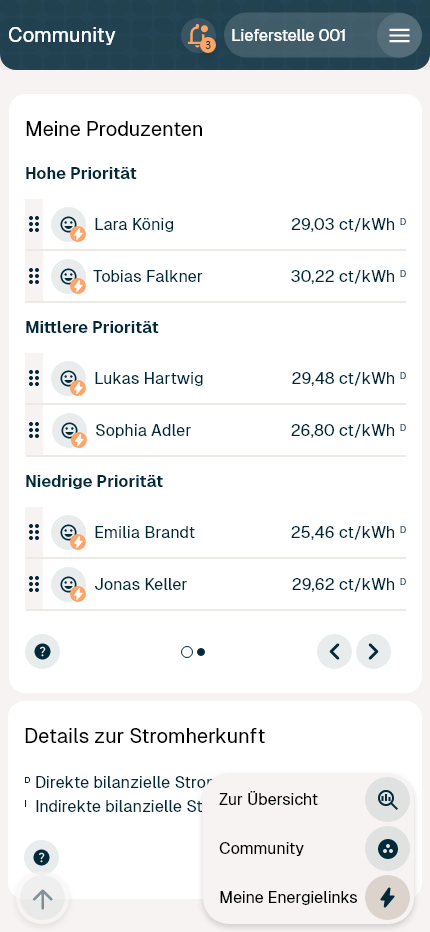
Task: Select the second page indicator dot
Action: coord(201,652)
